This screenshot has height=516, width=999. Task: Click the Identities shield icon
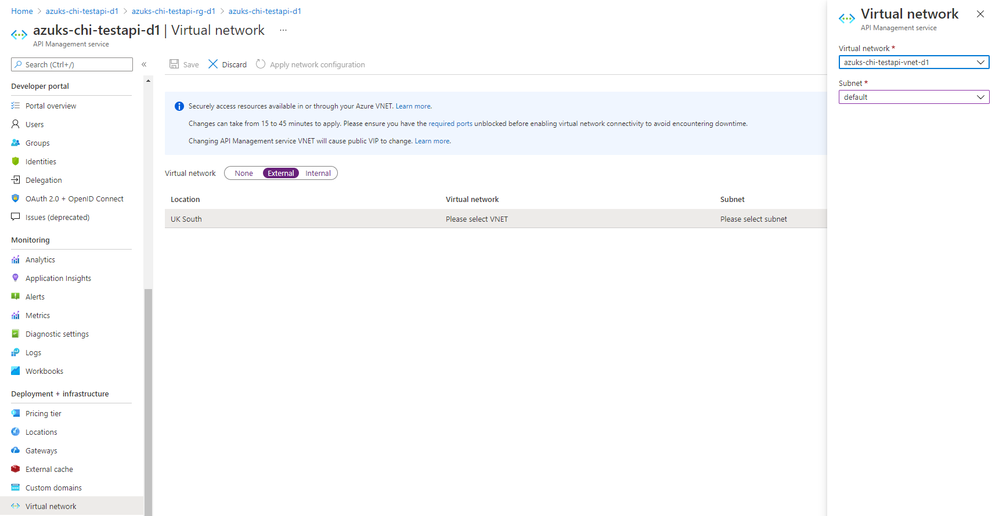pos(16,161)
